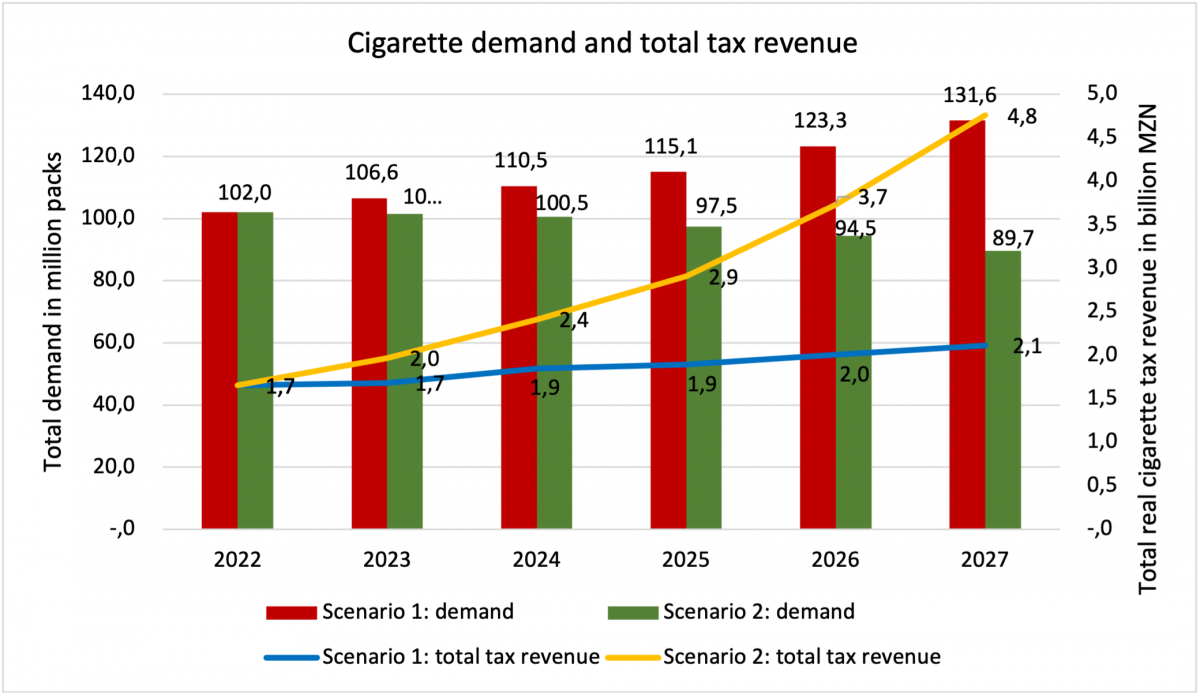Click the red 2022 Scenario 1 bar

[219, 370]
